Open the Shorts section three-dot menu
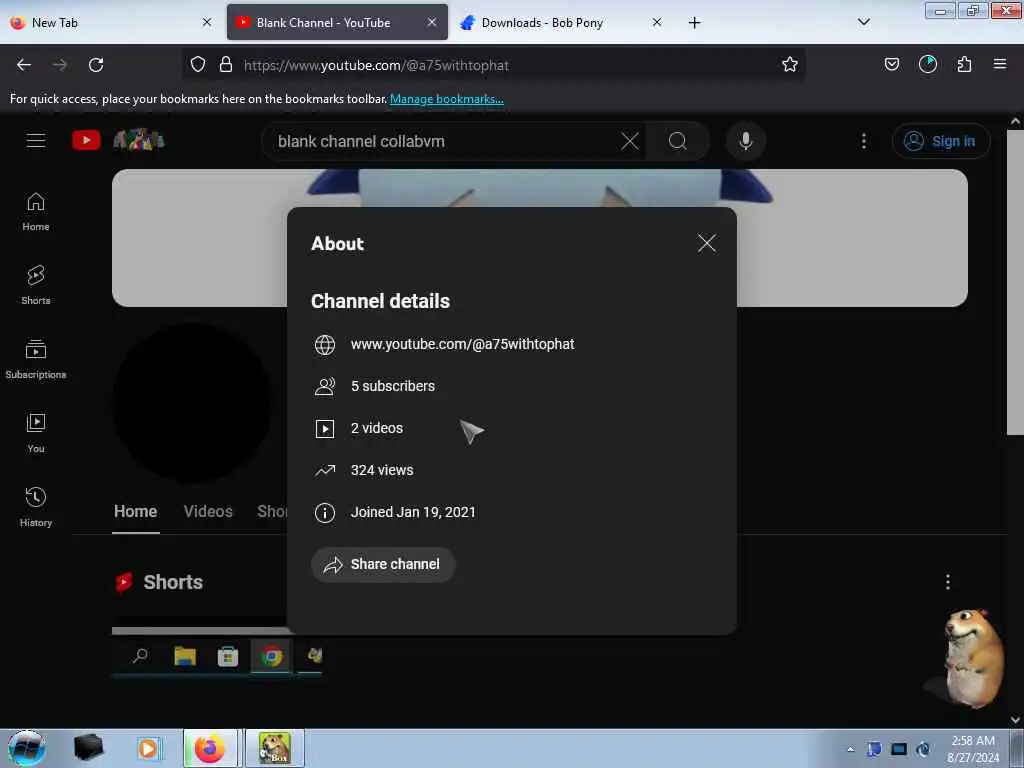The image size is (1024, 768). [x=948, y=582]
